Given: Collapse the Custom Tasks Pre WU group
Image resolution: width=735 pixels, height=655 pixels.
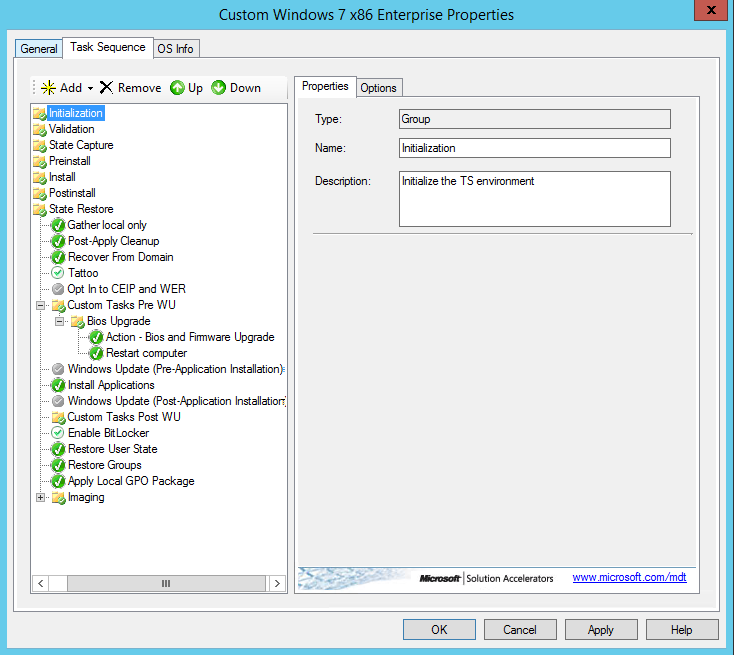Looking at the screenshot, I should (x=41, y=305).
